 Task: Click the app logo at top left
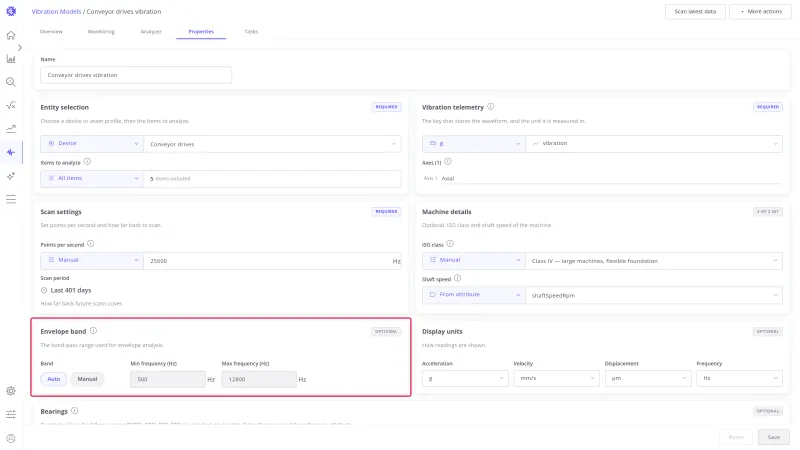[11, 11]
